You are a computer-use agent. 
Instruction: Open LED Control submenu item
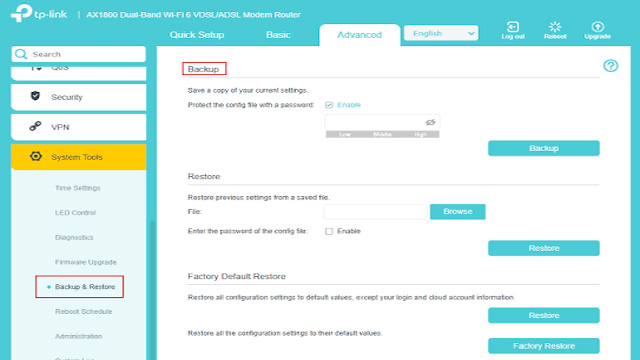[76, 213]
